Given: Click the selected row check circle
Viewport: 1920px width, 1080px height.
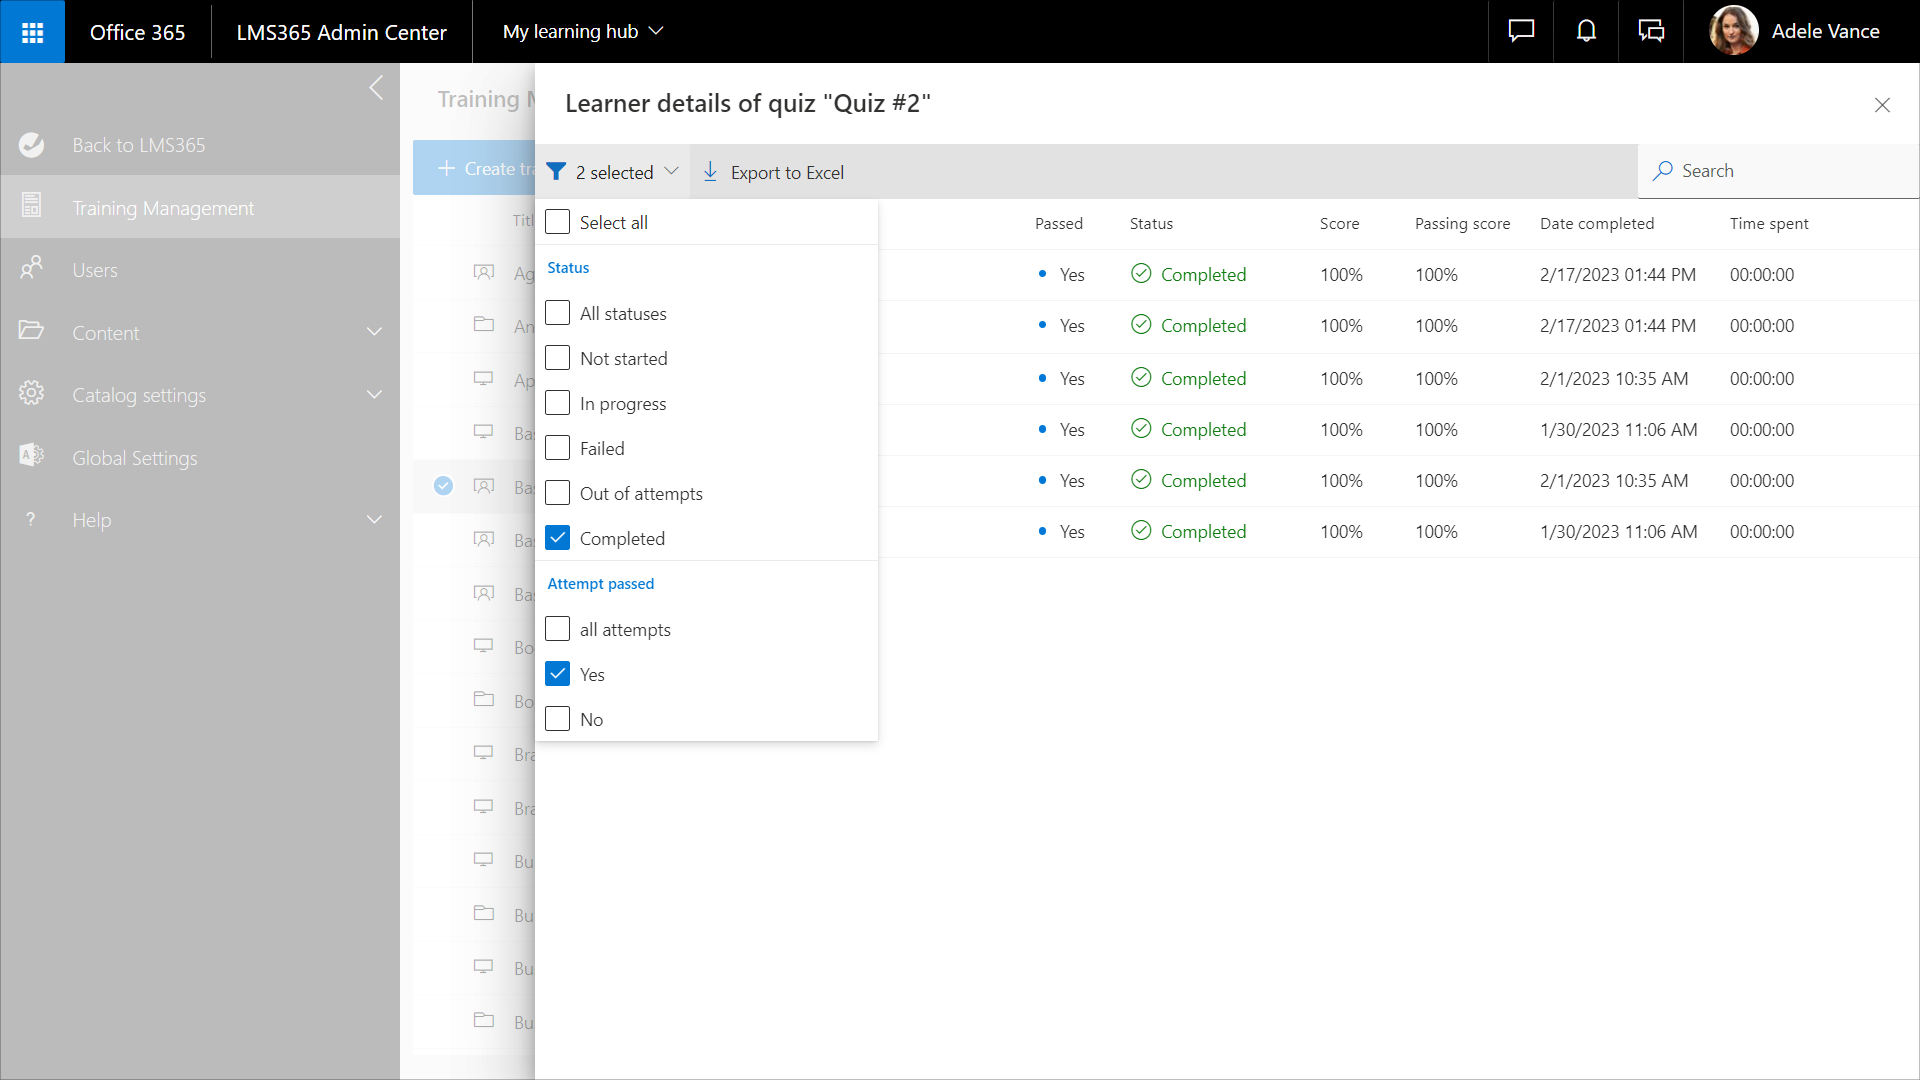Looking at the screenshot, I should pos(444,486).
